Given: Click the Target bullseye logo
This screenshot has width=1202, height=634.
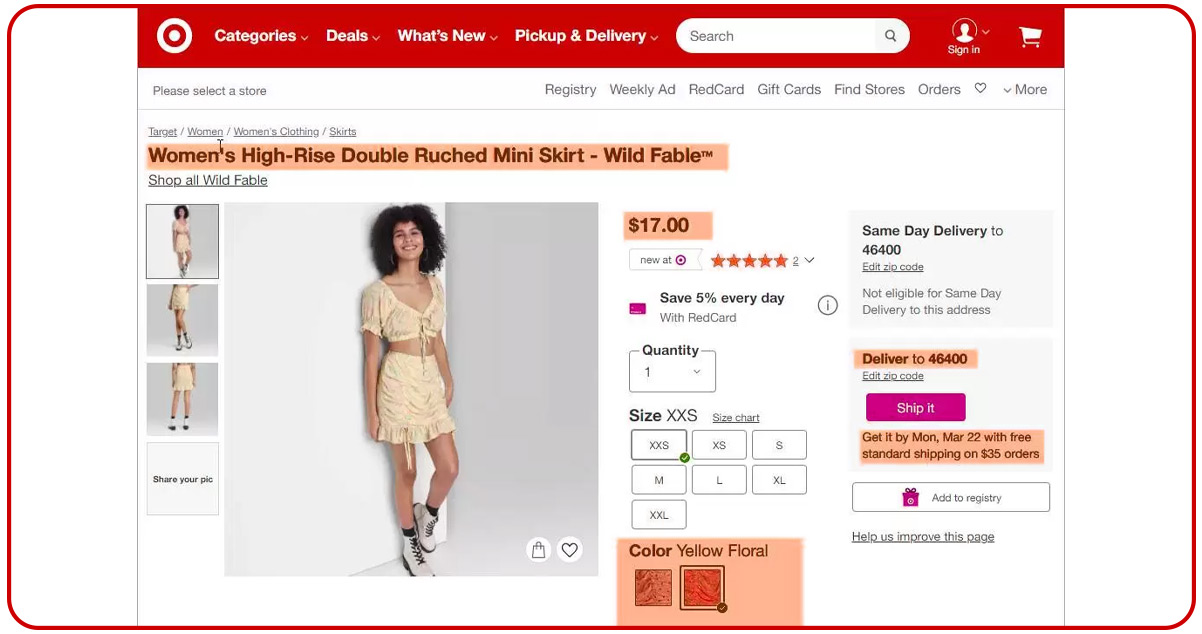Looking at the screenshot, I should click(x=174, y=36).
